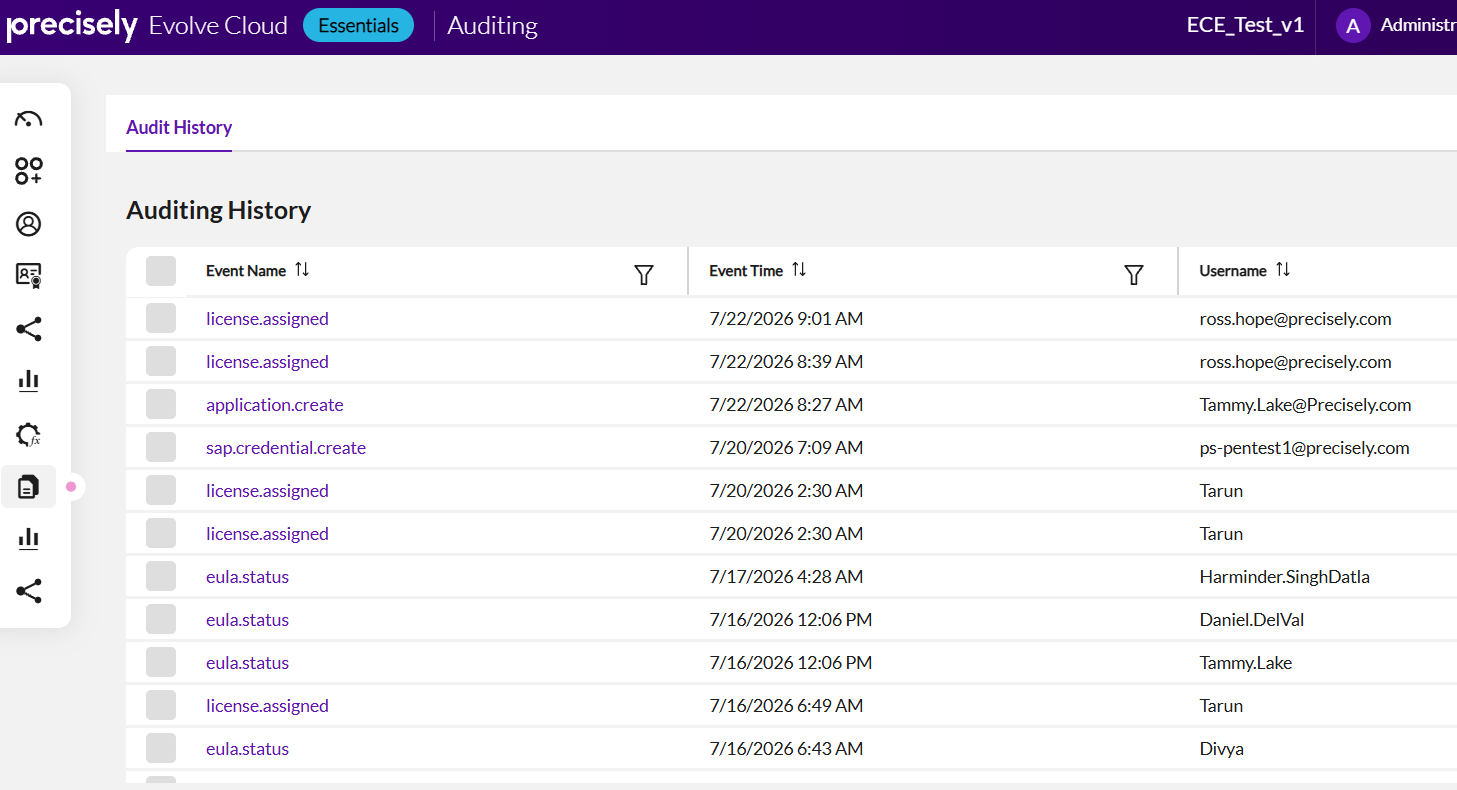Click username ps-pentest1@precisely.com
This screenshot has width=1457, height=790.
tap(1304, 448)
